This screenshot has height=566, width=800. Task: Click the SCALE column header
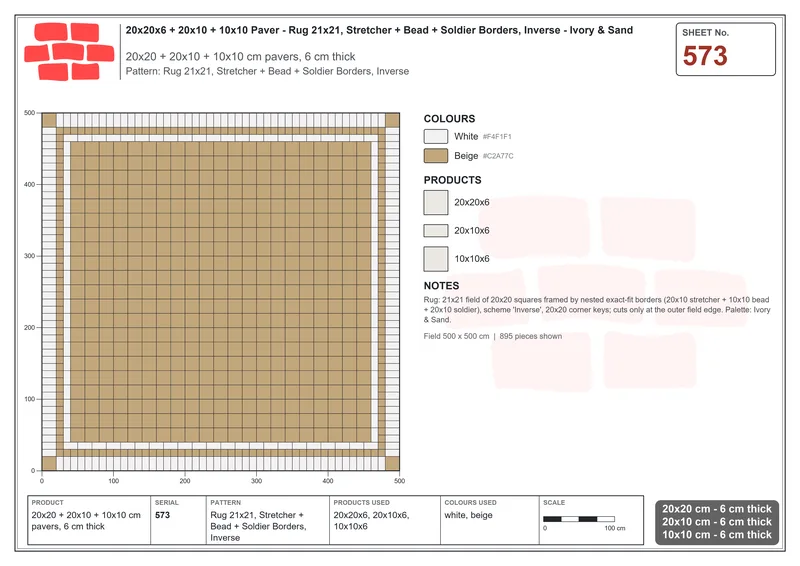pyautogui.click(x=554, y=503)
